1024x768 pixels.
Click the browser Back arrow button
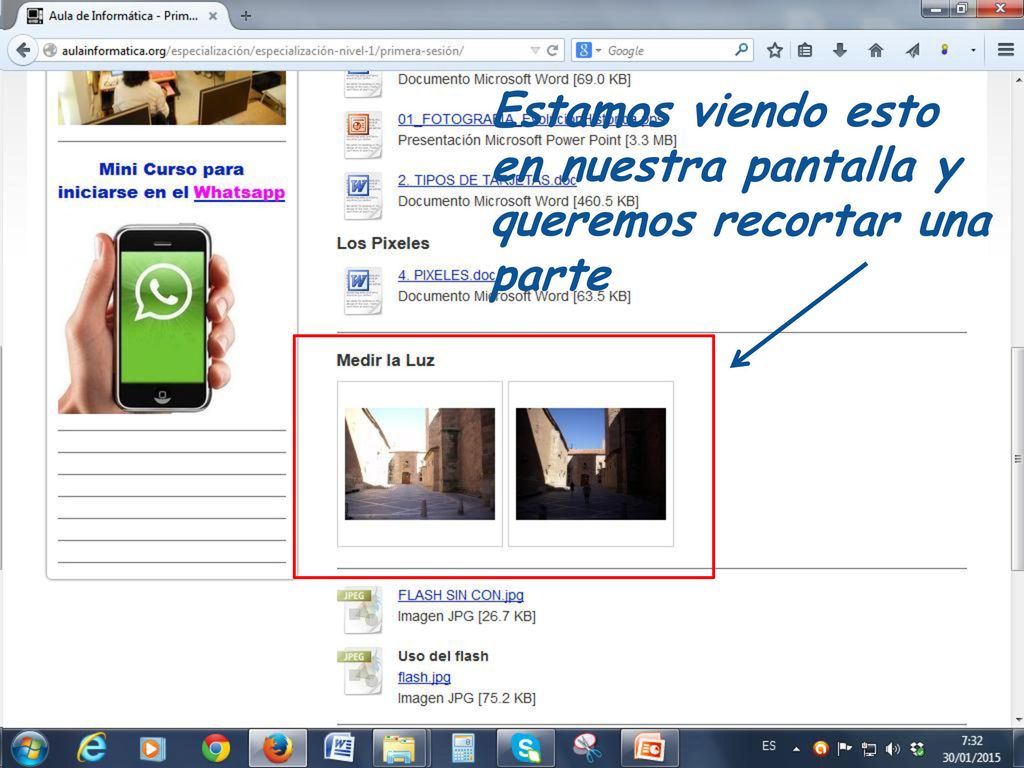[x=23, y=50]
